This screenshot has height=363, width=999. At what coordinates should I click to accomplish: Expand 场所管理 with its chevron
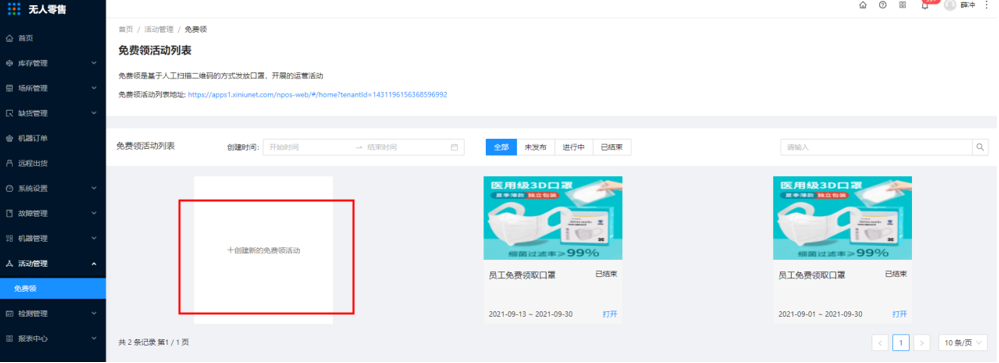pyautogui.click(x=94, y=89)
